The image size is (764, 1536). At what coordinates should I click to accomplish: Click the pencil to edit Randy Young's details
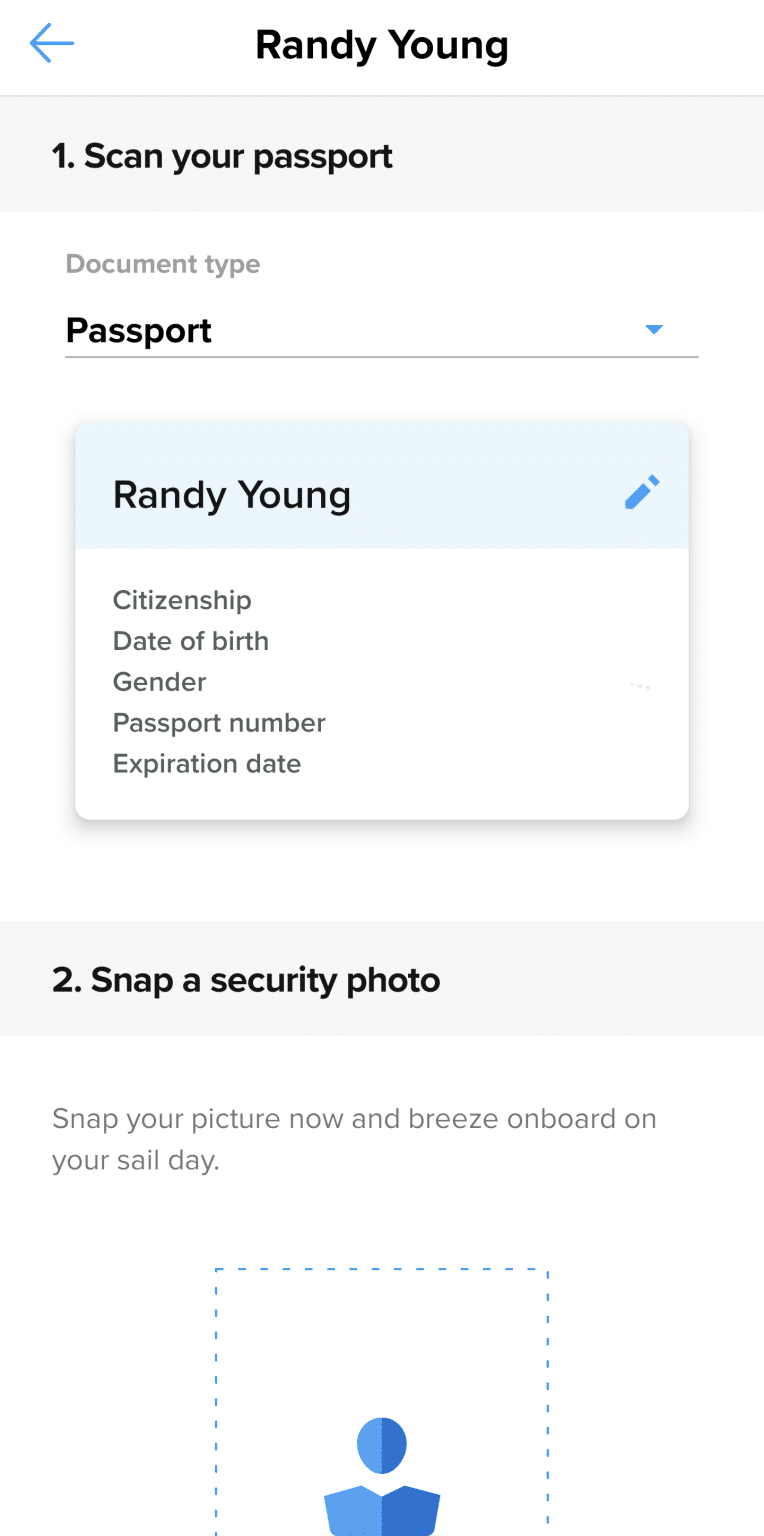coord(641,491)
